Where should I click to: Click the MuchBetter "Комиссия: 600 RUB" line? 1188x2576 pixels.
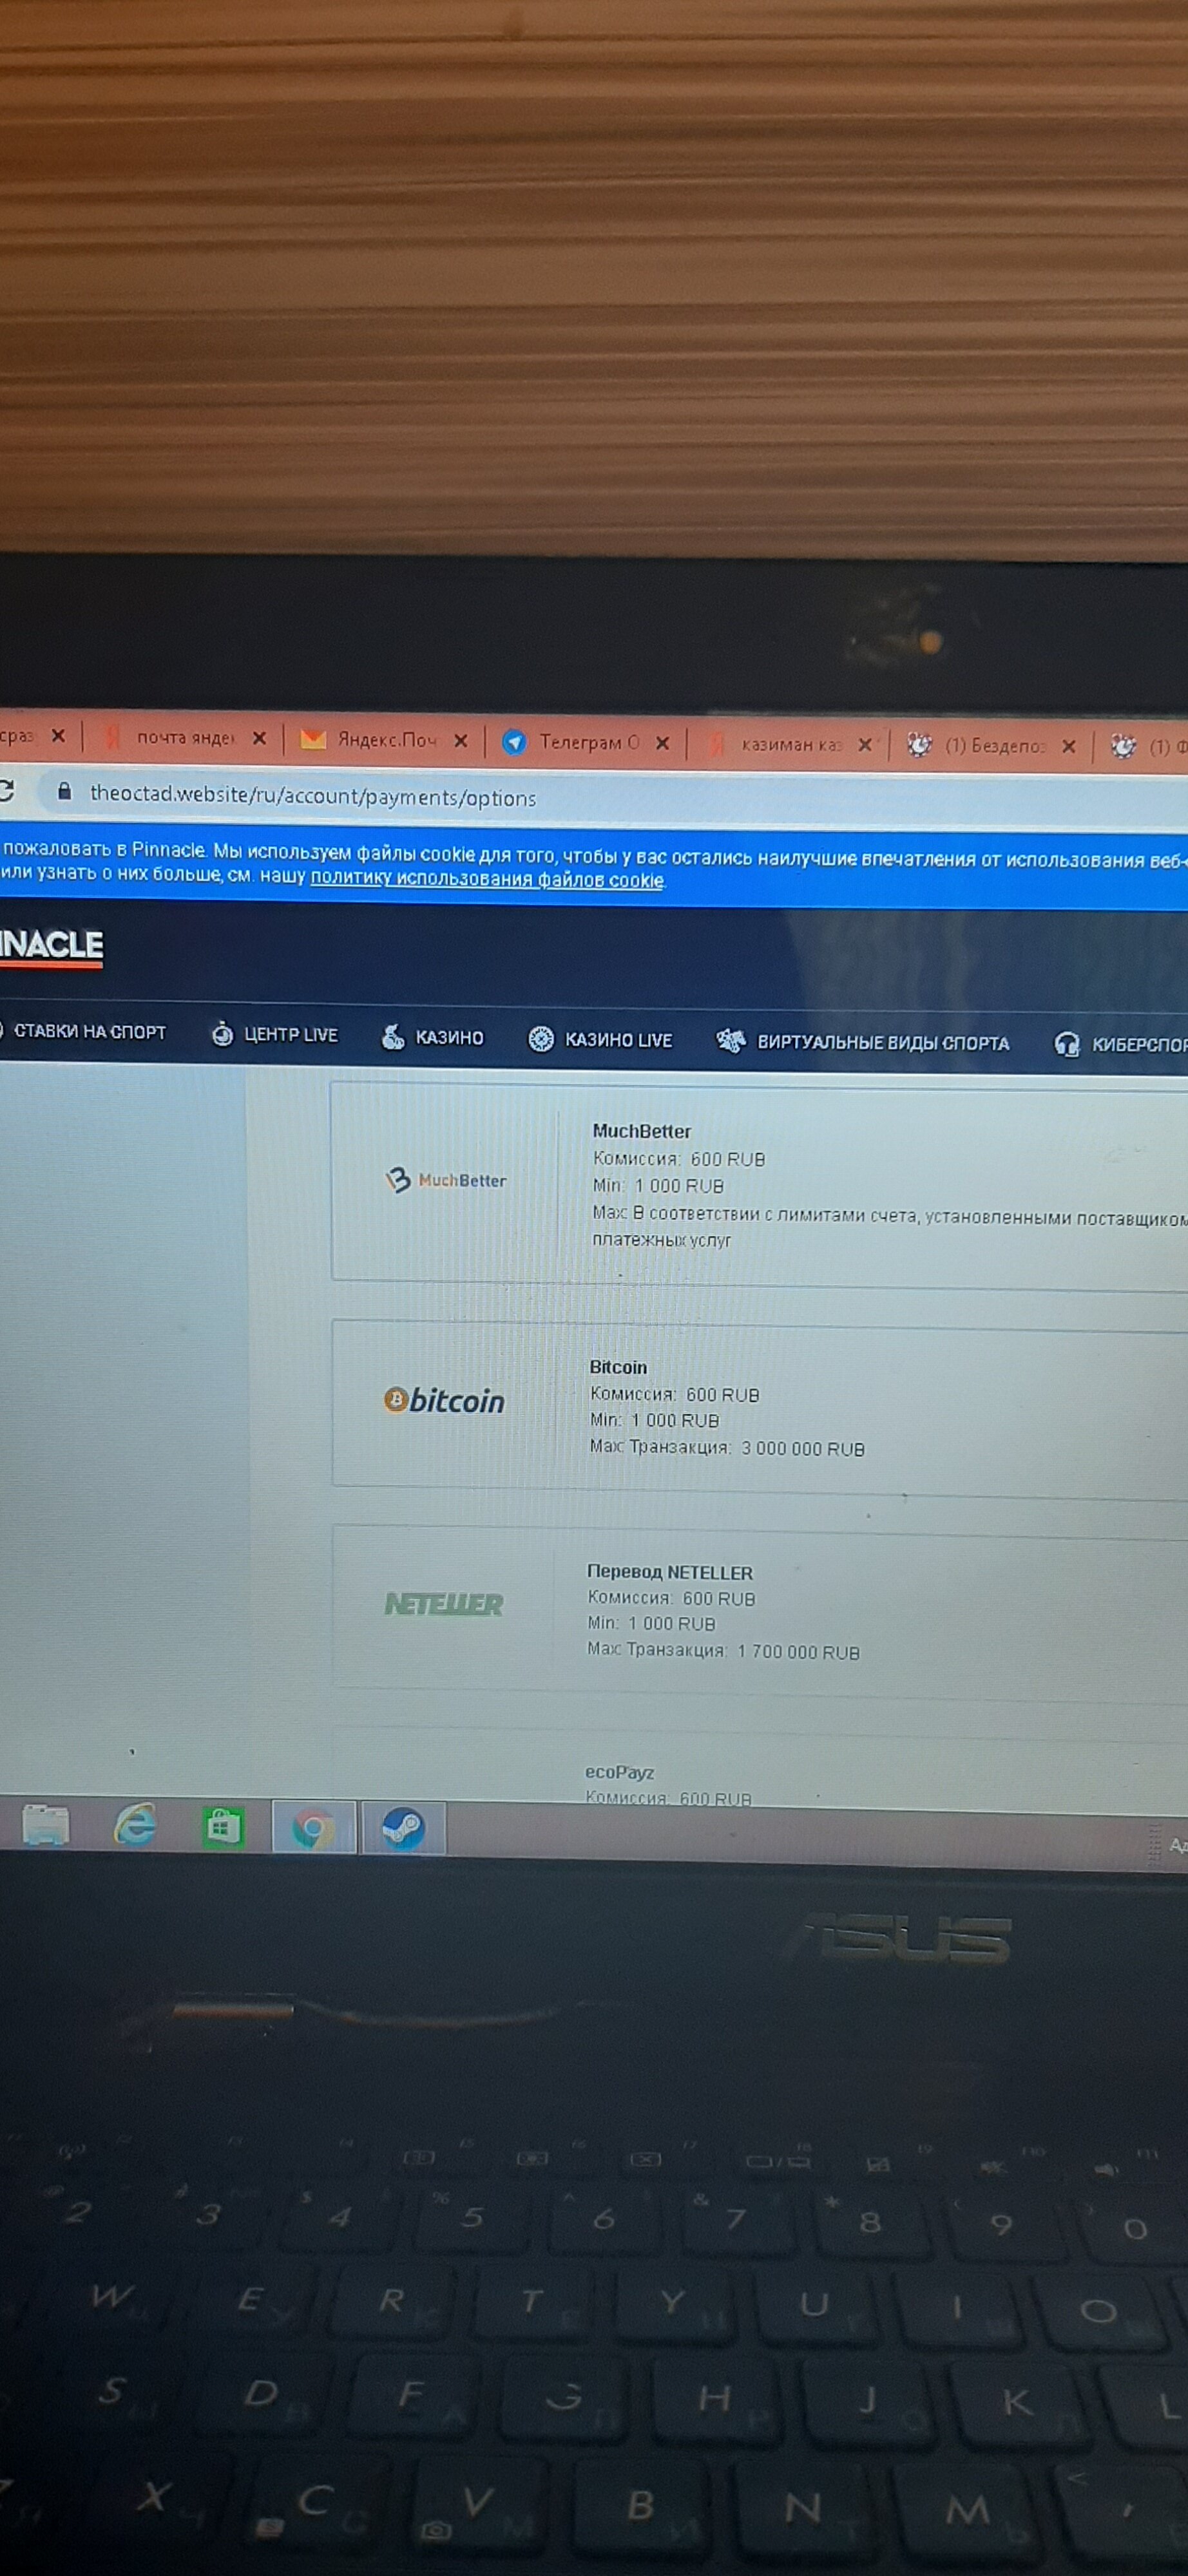(x=679, y=1159)
